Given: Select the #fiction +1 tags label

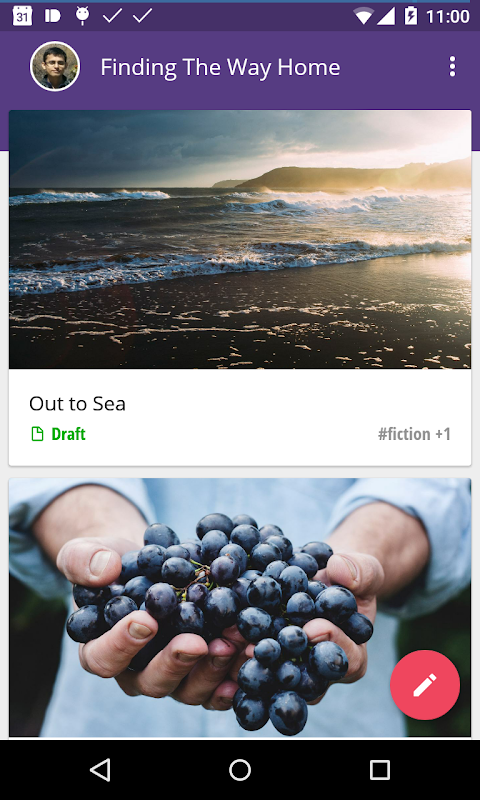Looking at the screenshot, I should pyautogui.click(x=414, y=434).
